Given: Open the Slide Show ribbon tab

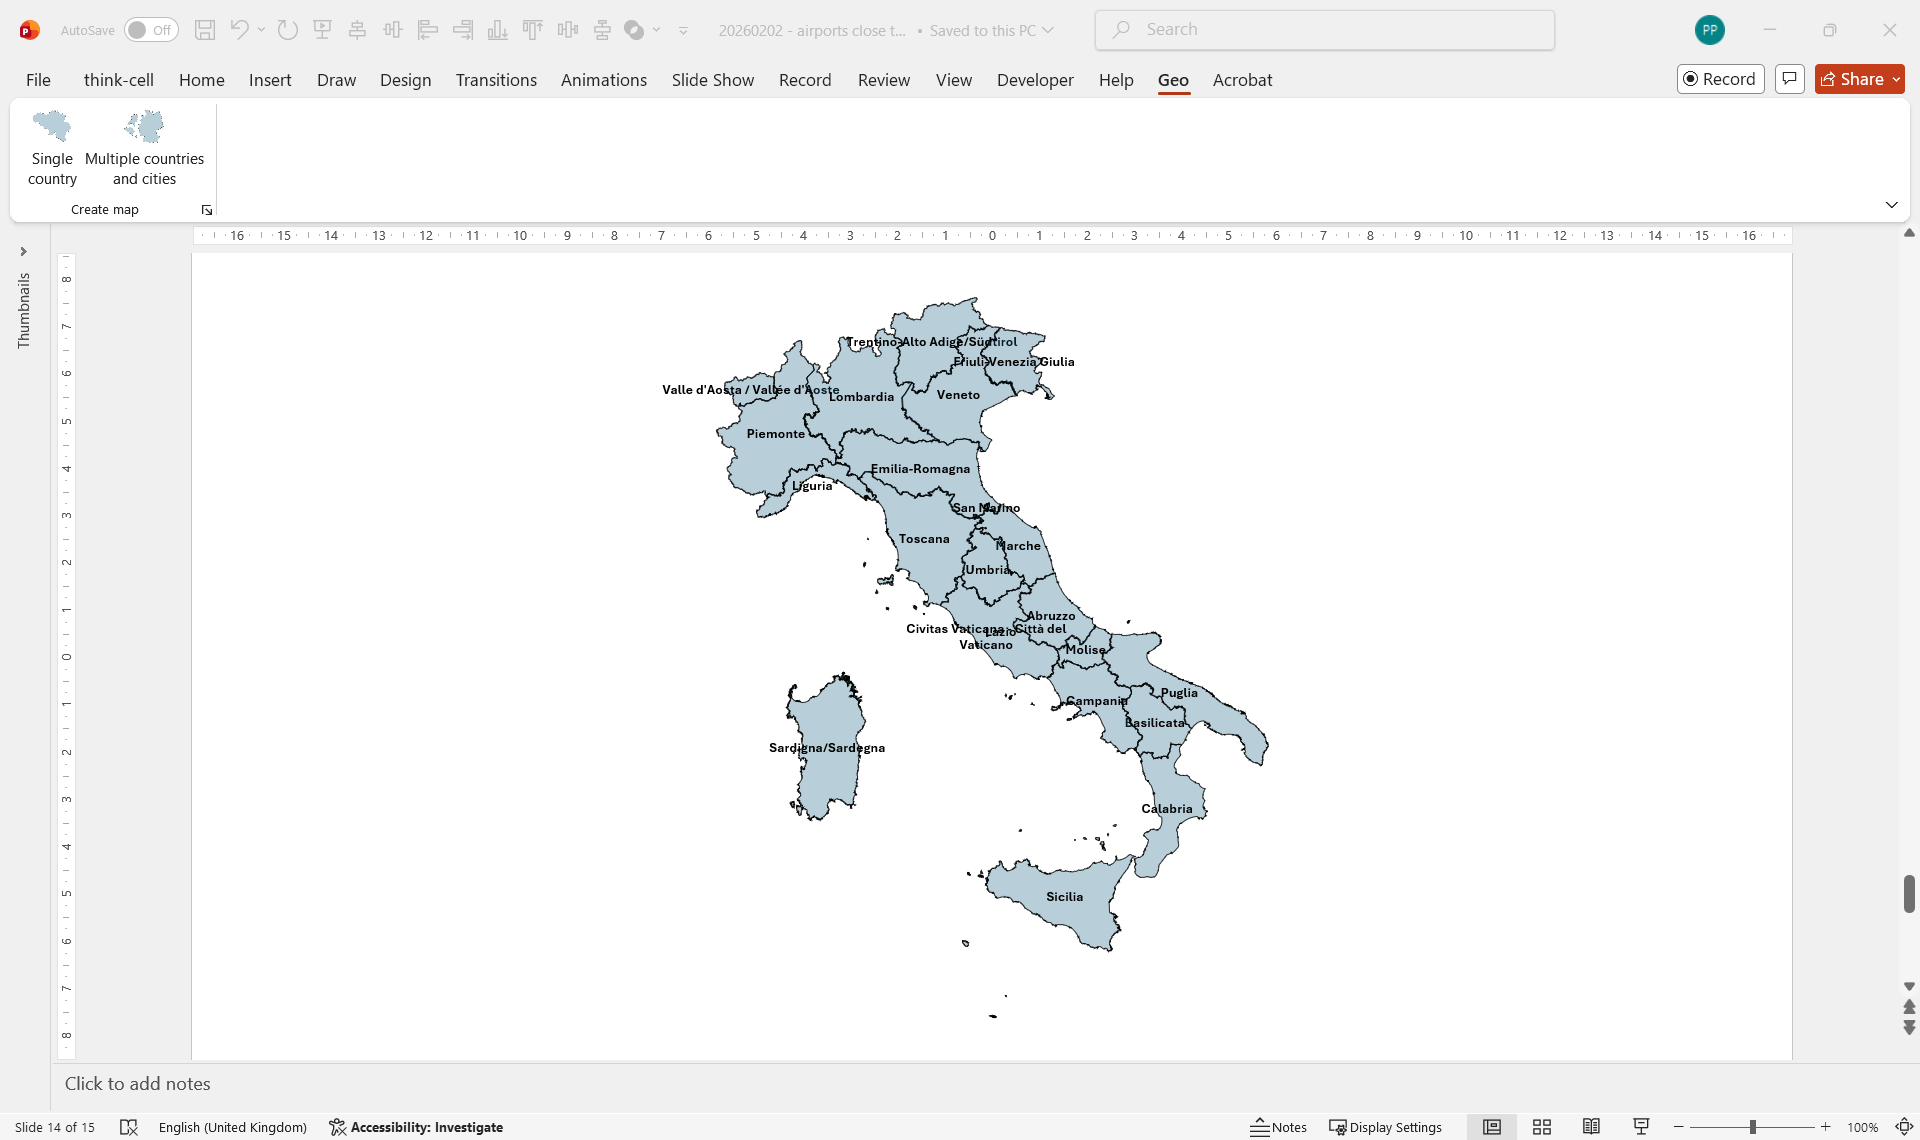Looking at the screenshot, I should click(x=712, y=80).
